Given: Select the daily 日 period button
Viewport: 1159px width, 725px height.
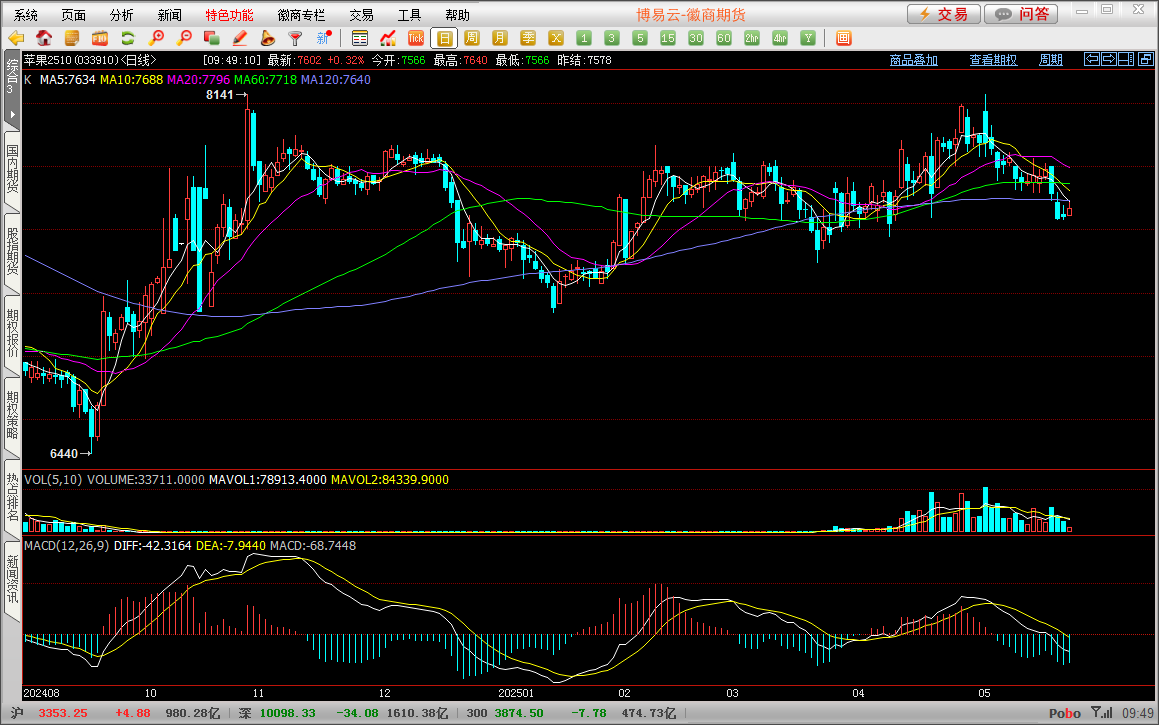Looking at the screenshot, I should click(444, 38).
